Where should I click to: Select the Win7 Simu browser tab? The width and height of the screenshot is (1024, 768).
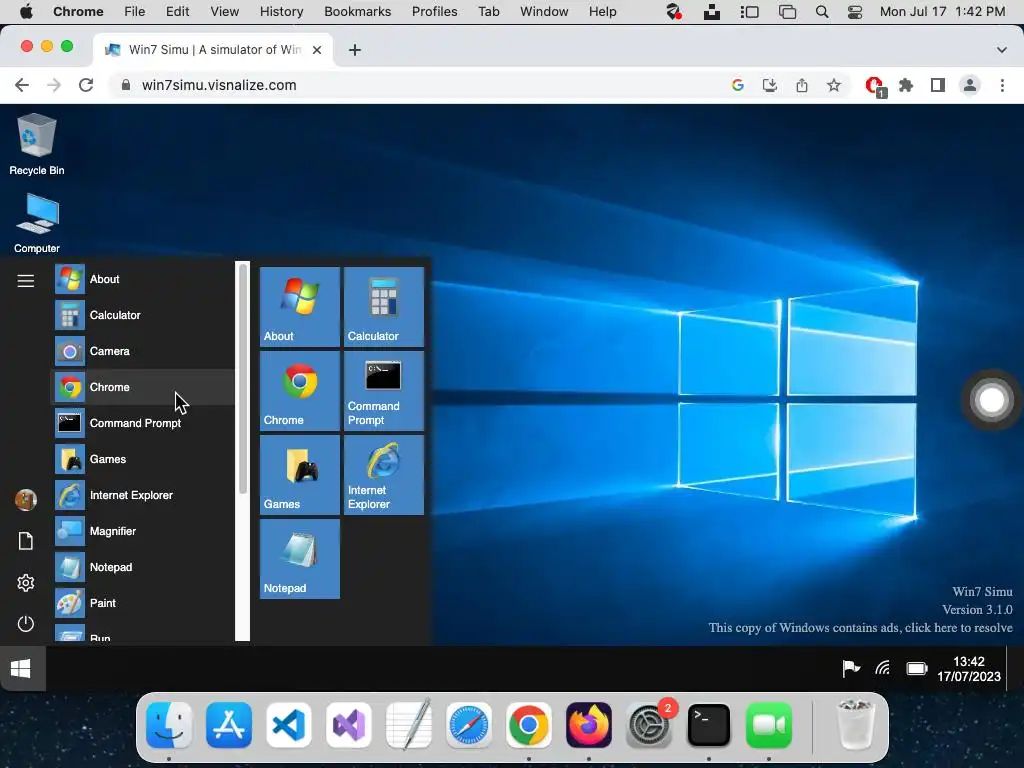(x=213, y=50)
